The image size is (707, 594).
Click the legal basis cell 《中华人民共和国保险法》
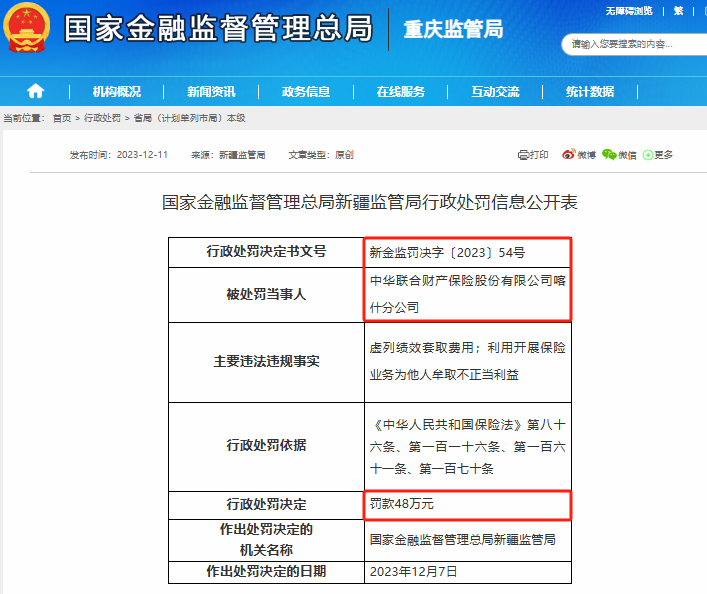(x=468, y=447)
